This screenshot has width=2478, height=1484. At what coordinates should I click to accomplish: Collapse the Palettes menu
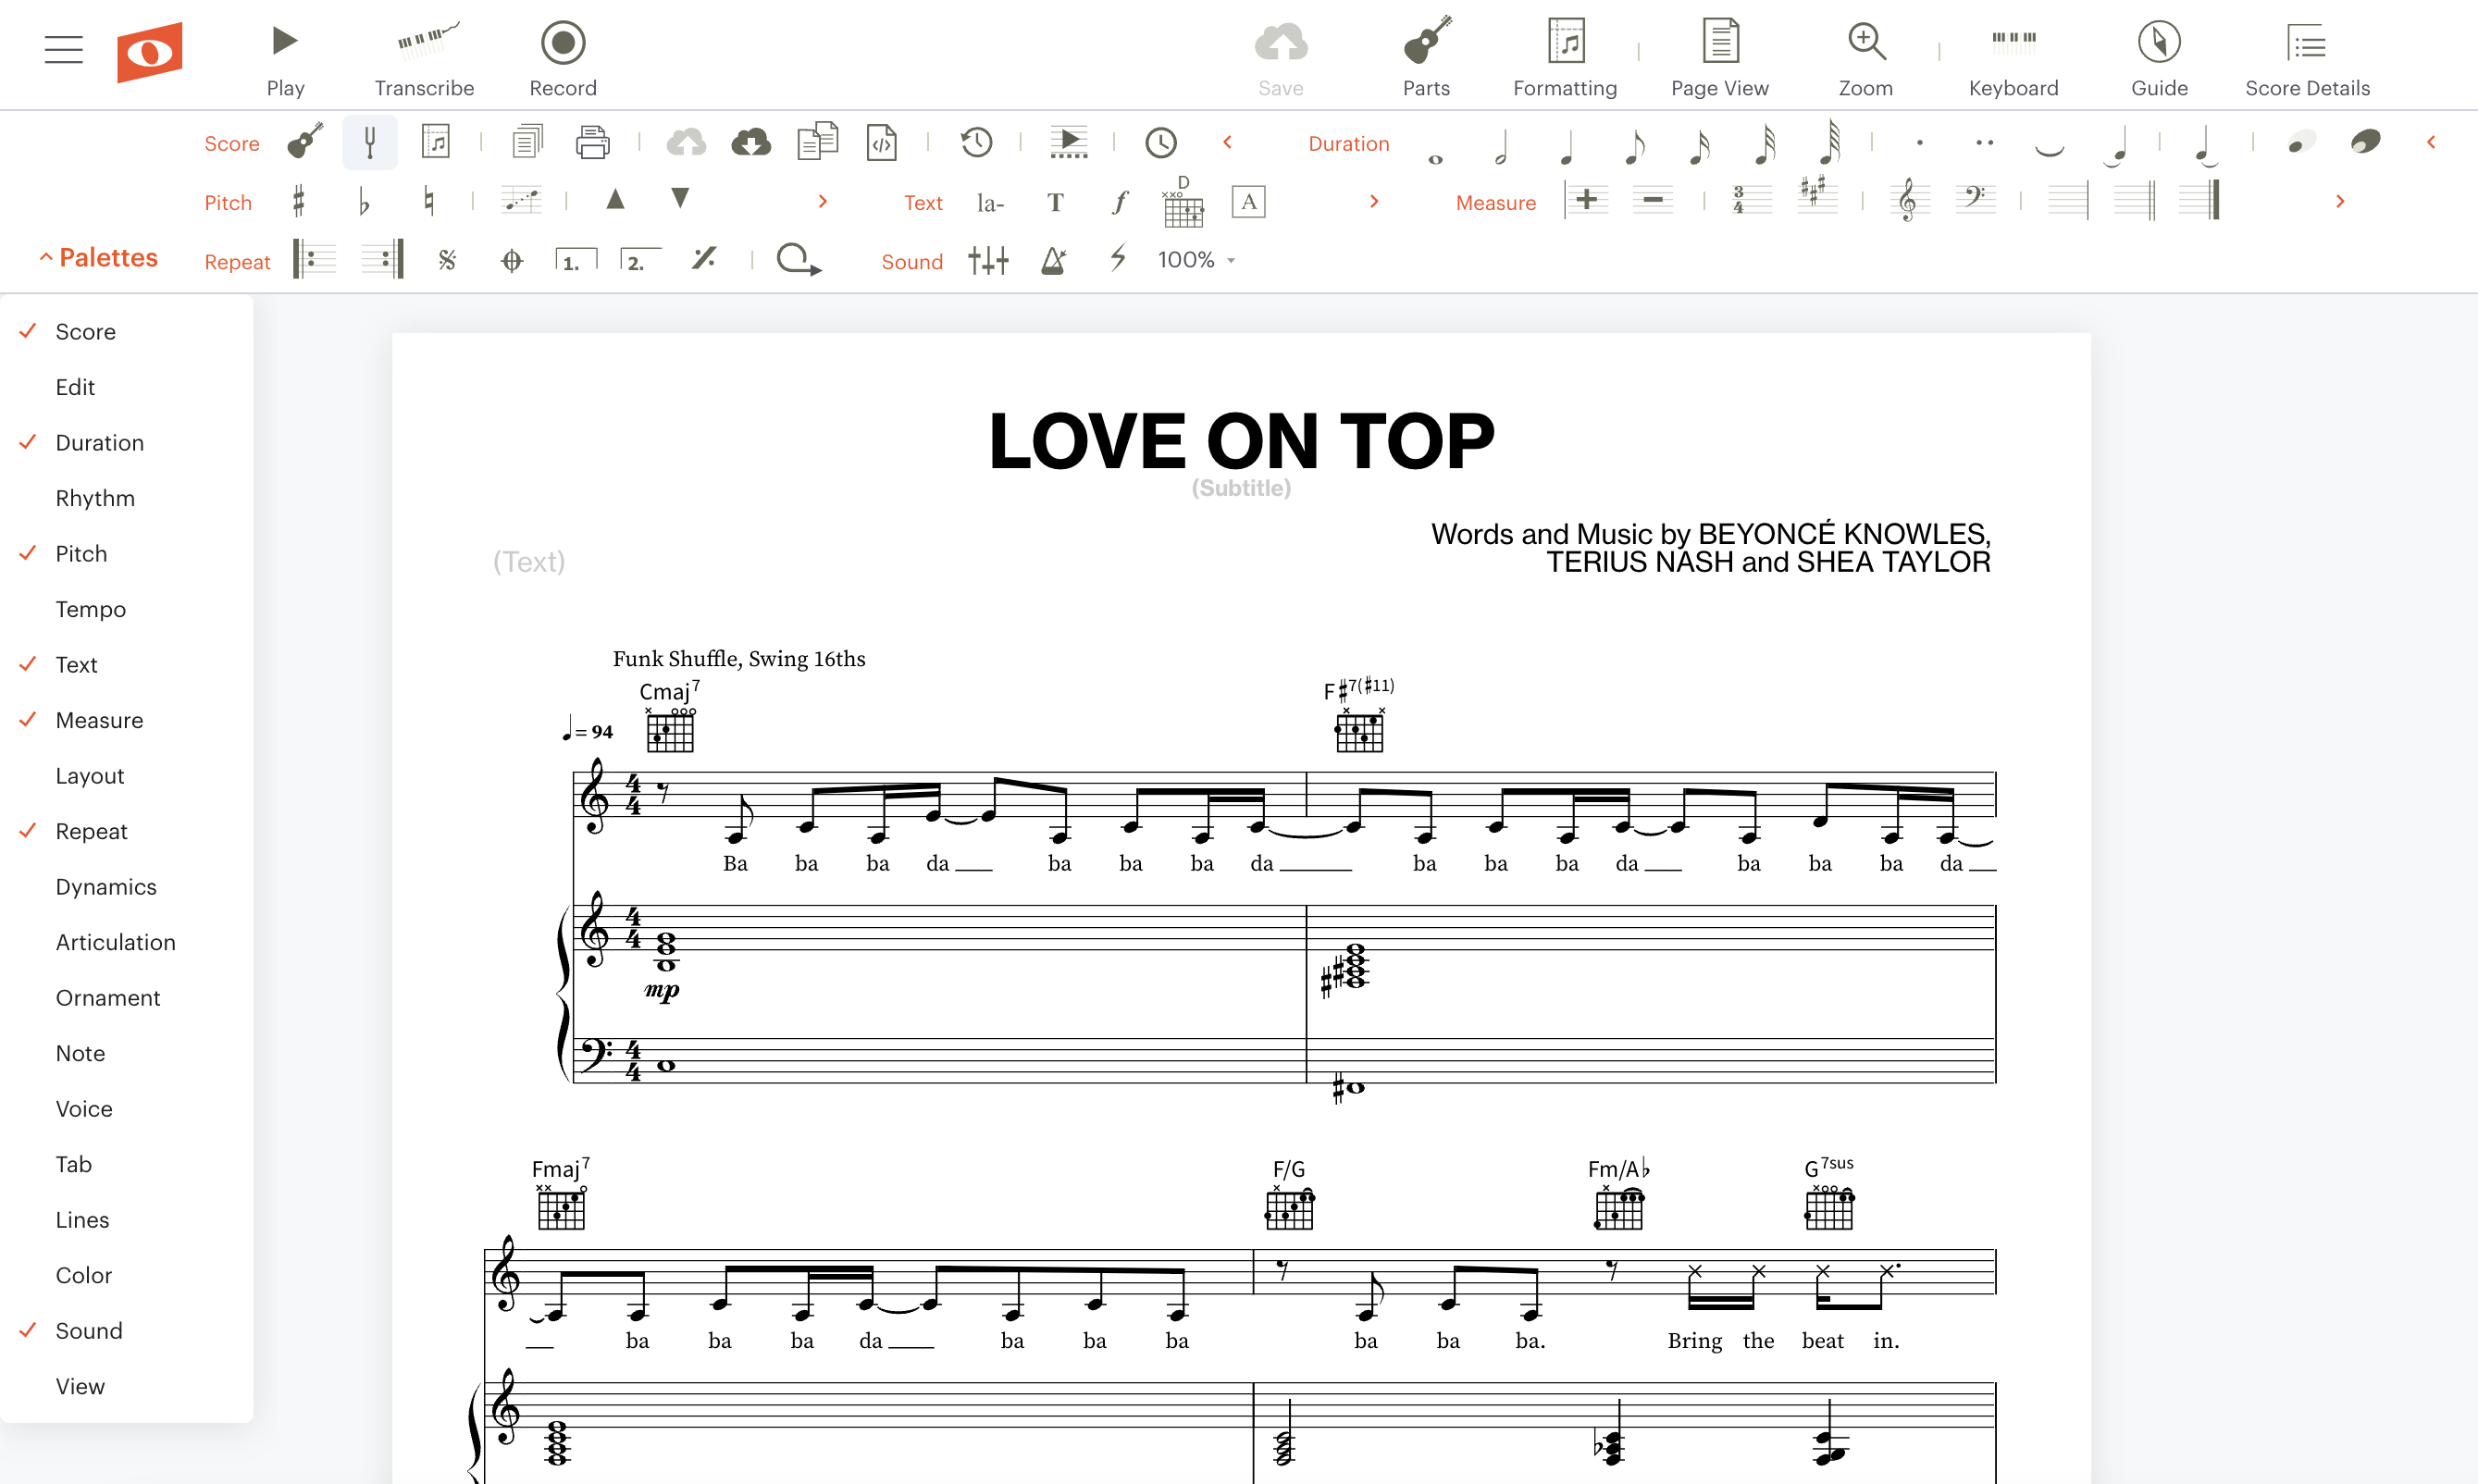(98, 257)
